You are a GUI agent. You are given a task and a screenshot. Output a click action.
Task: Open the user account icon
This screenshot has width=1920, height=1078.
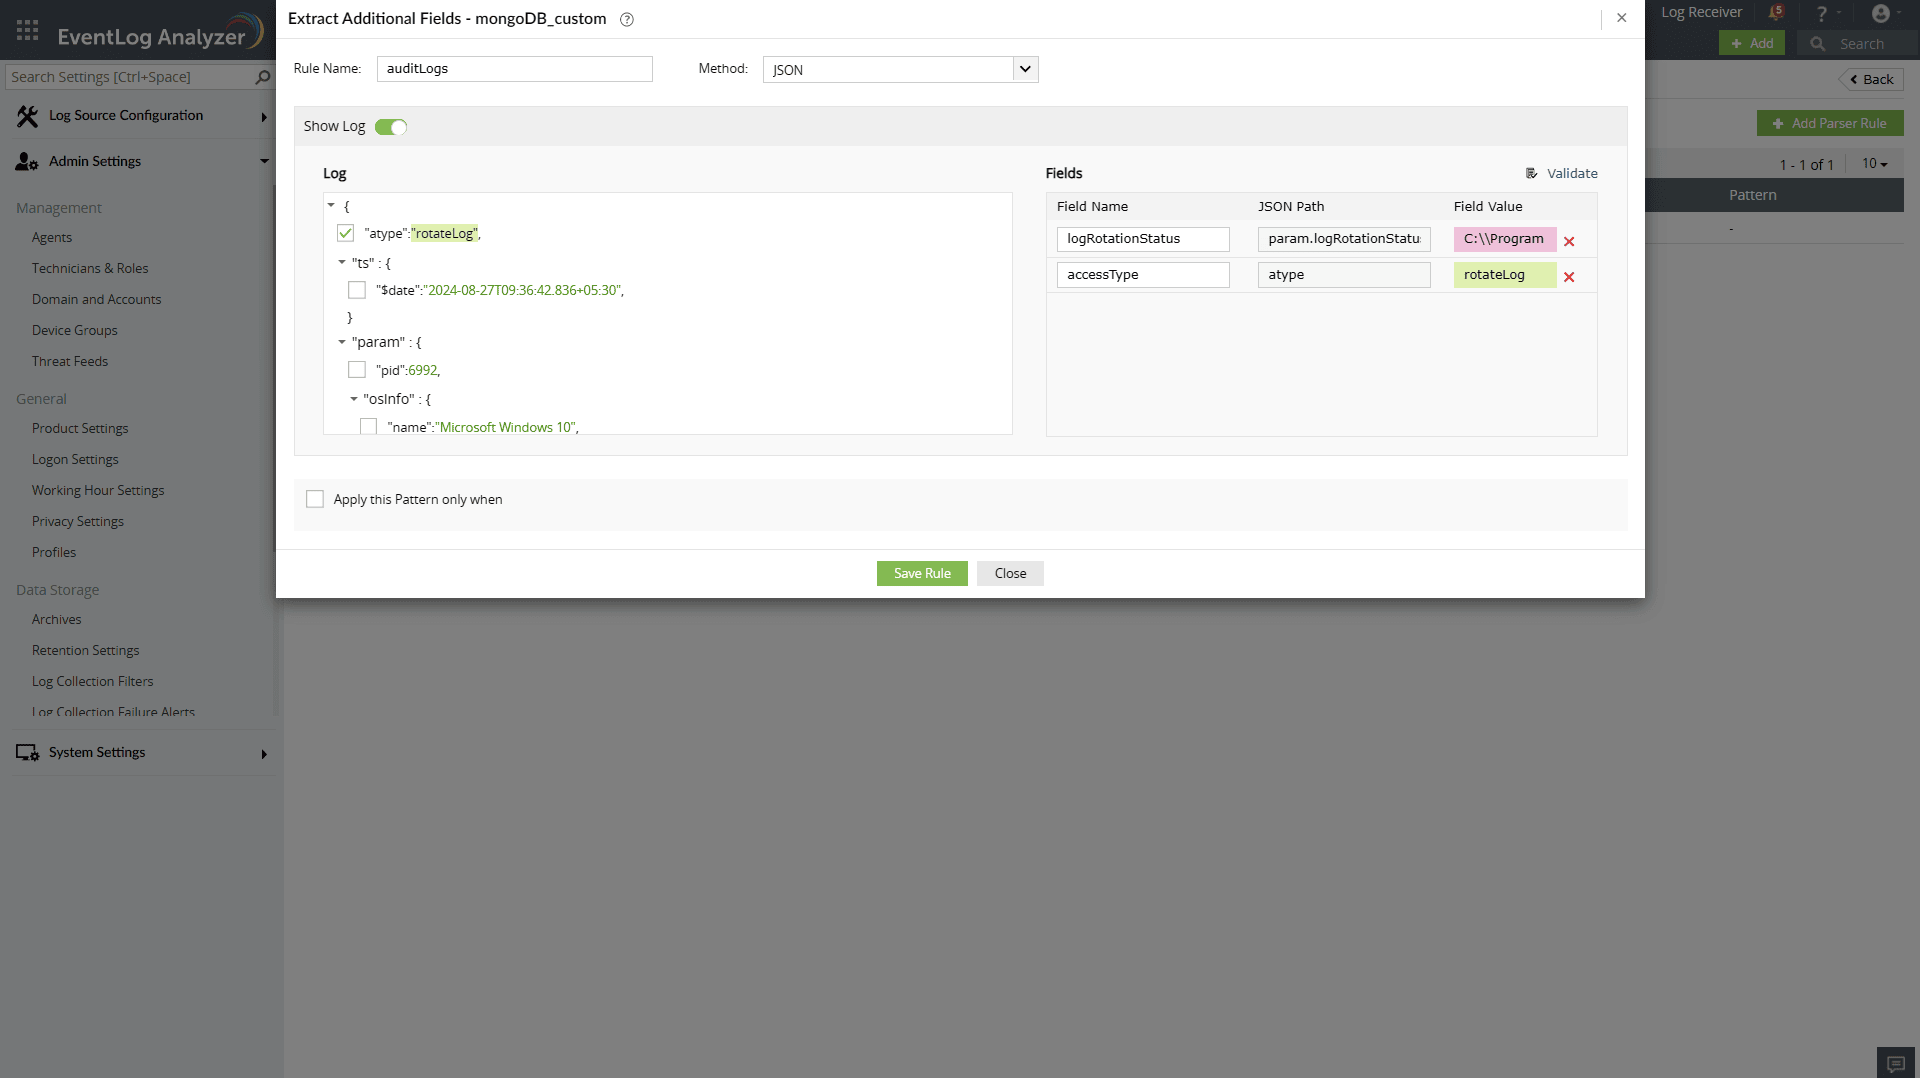pyautogui.click(x=1883, y=12)
